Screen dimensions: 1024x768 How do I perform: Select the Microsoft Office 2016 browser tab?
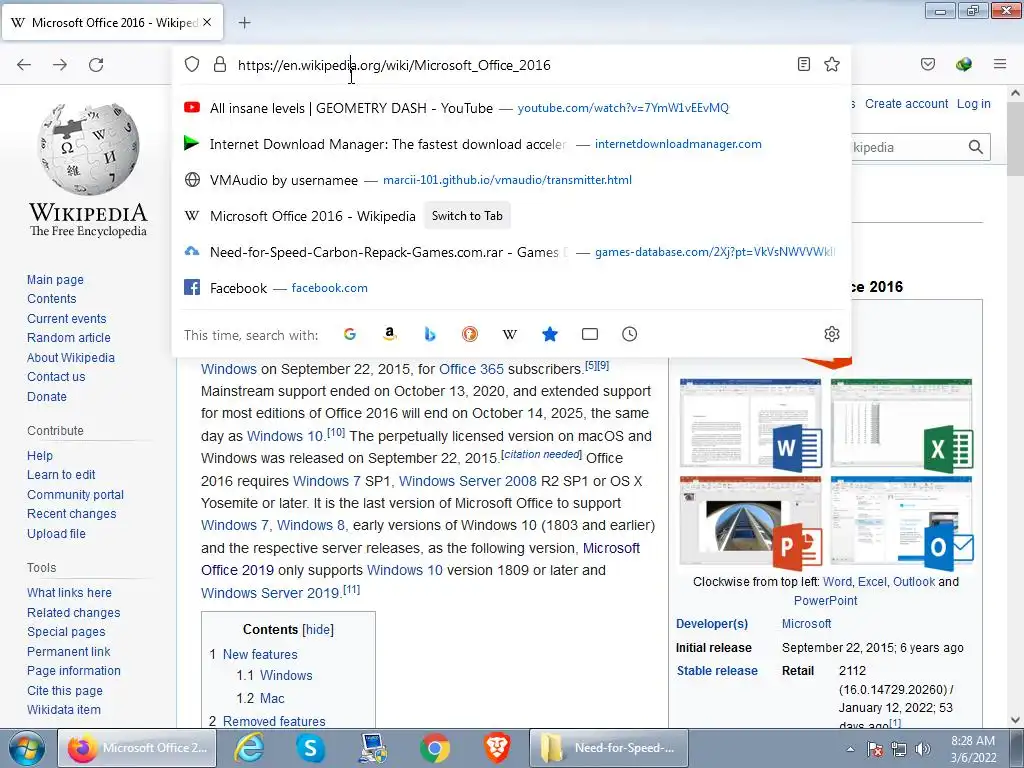coord(112,23)
